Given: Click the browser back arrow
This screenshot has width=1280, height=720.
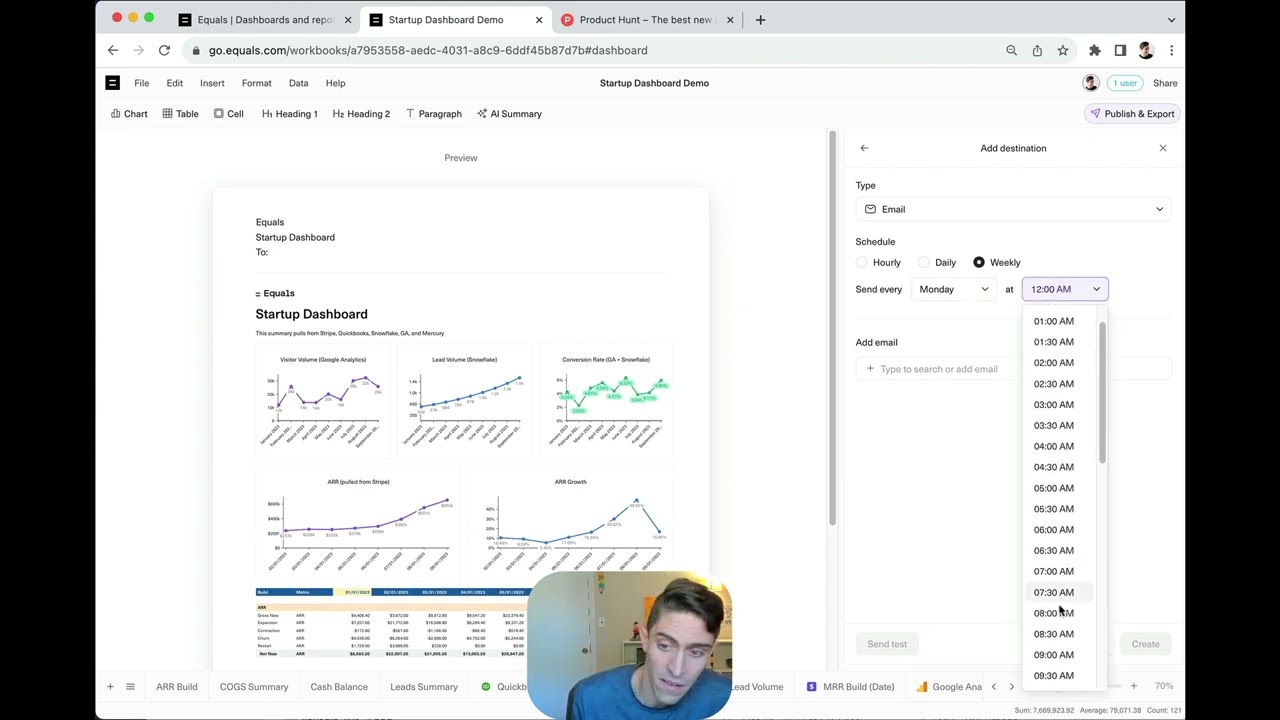Looking at the screenshot, I should point(113,50).
